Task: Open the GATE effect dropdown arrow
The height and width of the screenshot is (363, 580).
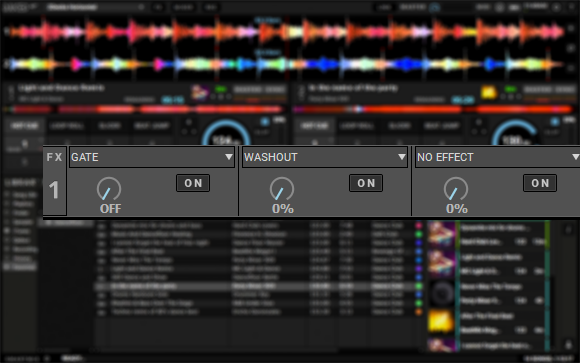Action: (229, 157)
